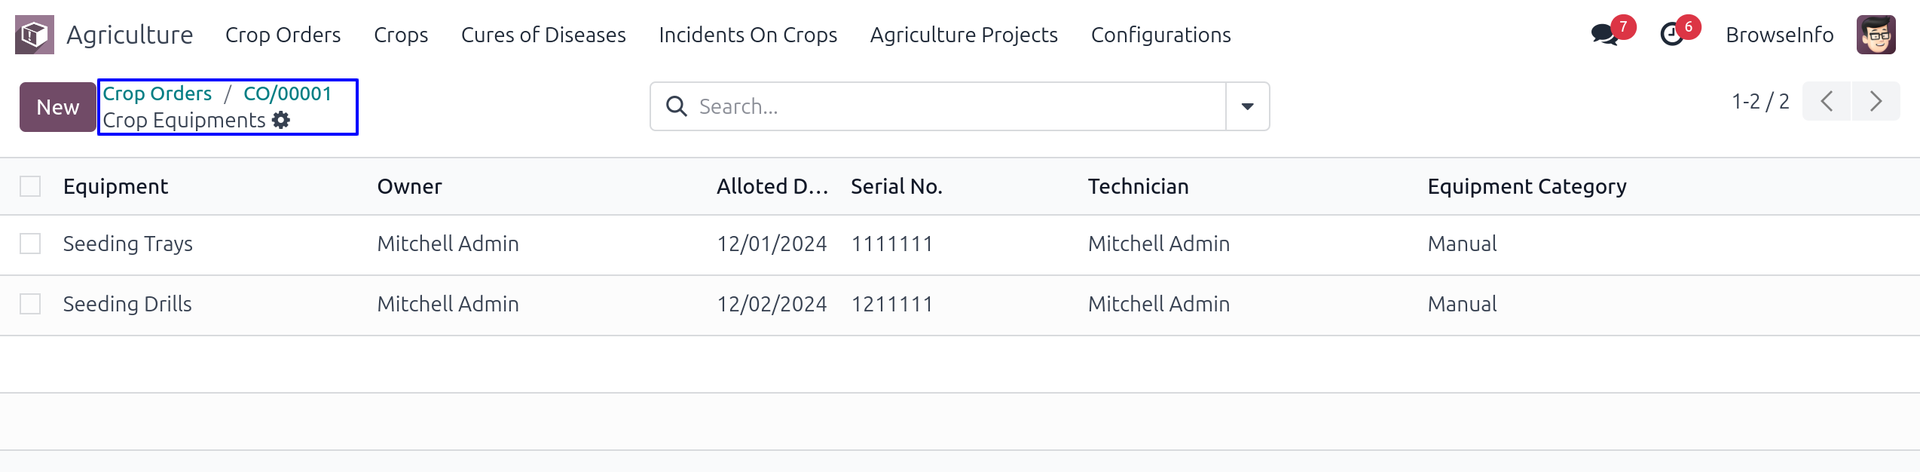The height and width of the screenshot is (472, 1920).
Task: Click the search magnifier icon
Action: pos(677,107)
